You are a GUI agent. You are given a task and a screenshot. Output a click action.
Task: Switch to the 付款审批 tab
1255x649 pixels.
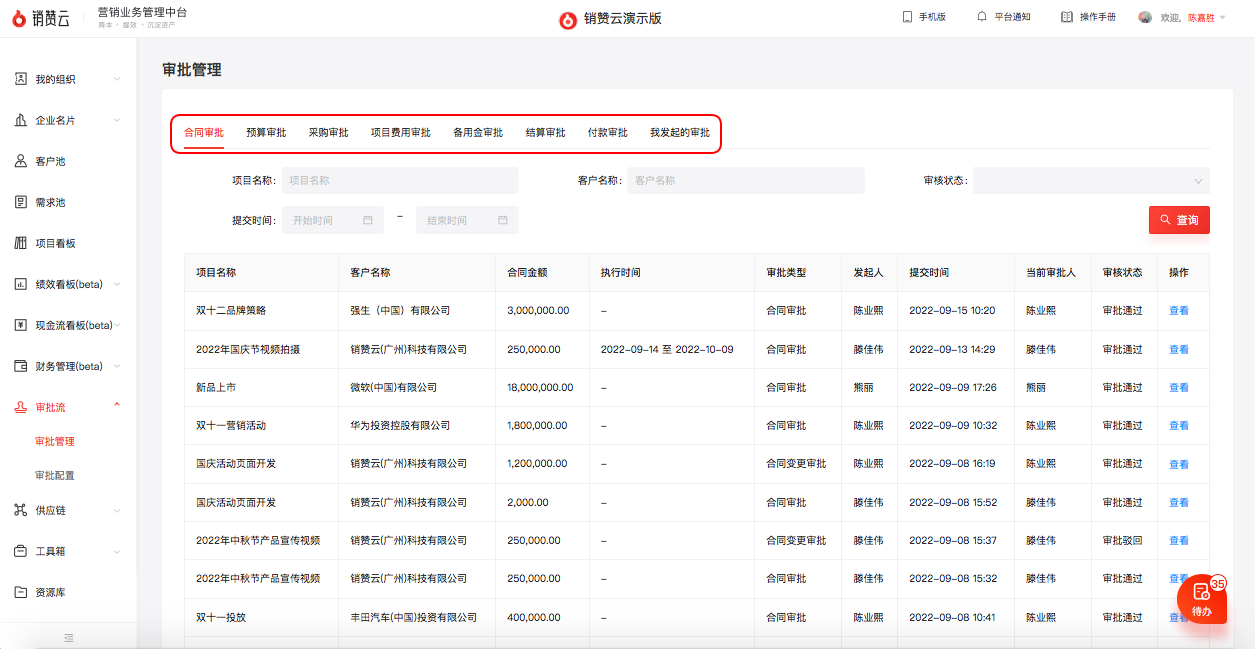tap(607, 133)
